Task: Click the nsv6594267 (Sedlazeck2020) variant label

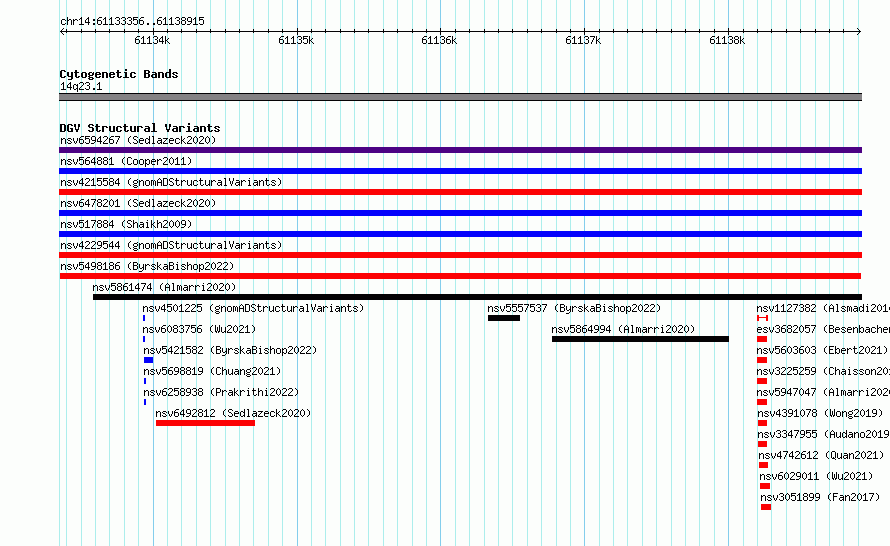Action: (138, 140)
